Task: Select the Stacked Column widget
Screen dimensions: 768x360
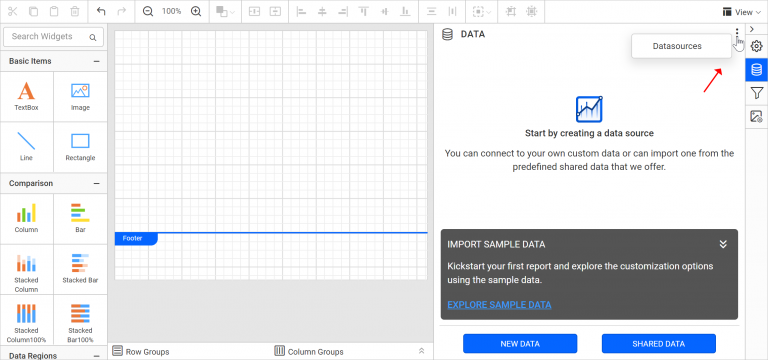Action: [26, 269]
